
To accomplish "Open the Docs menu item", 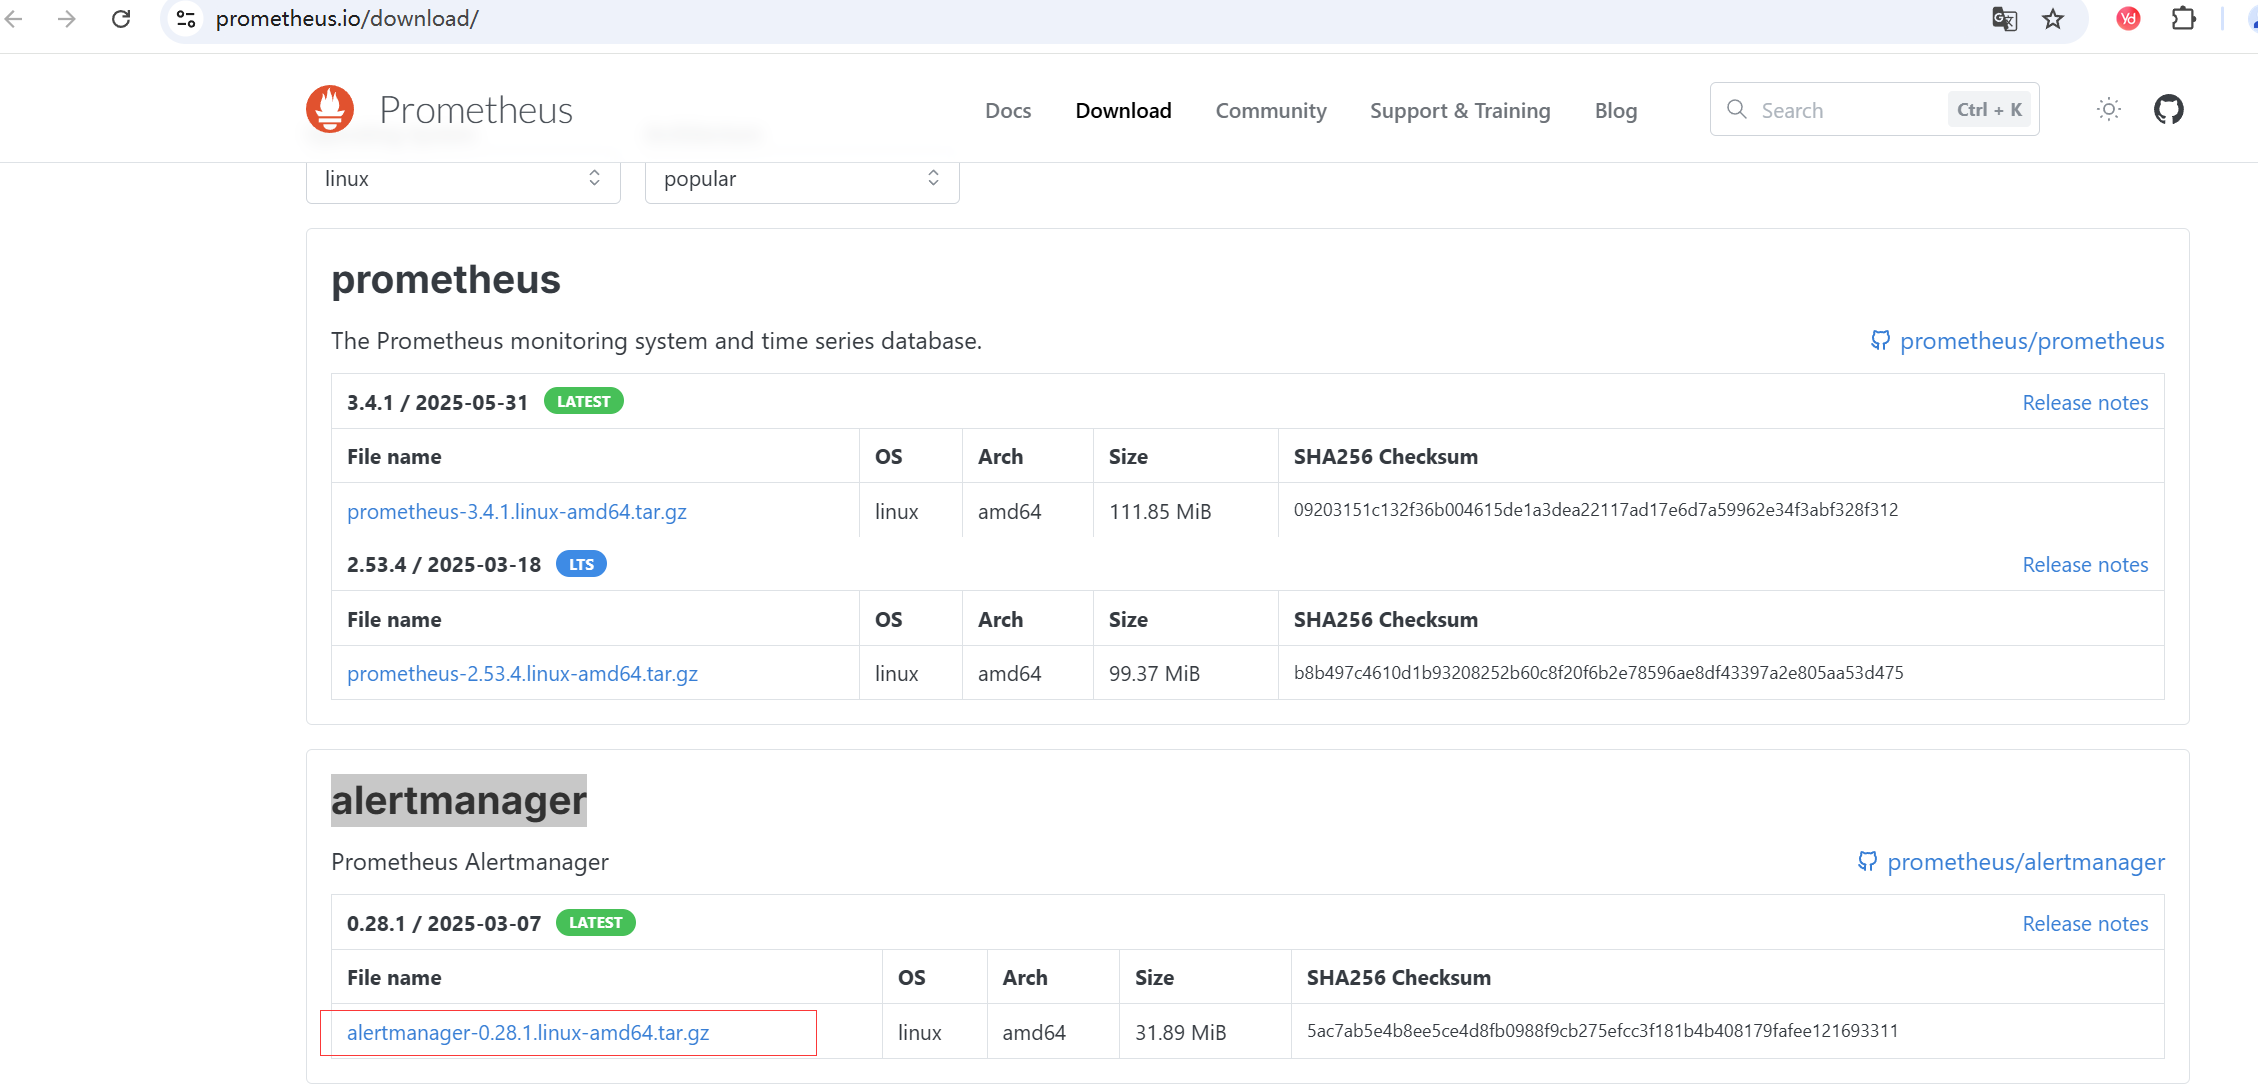I will (x=1007, y=111).
